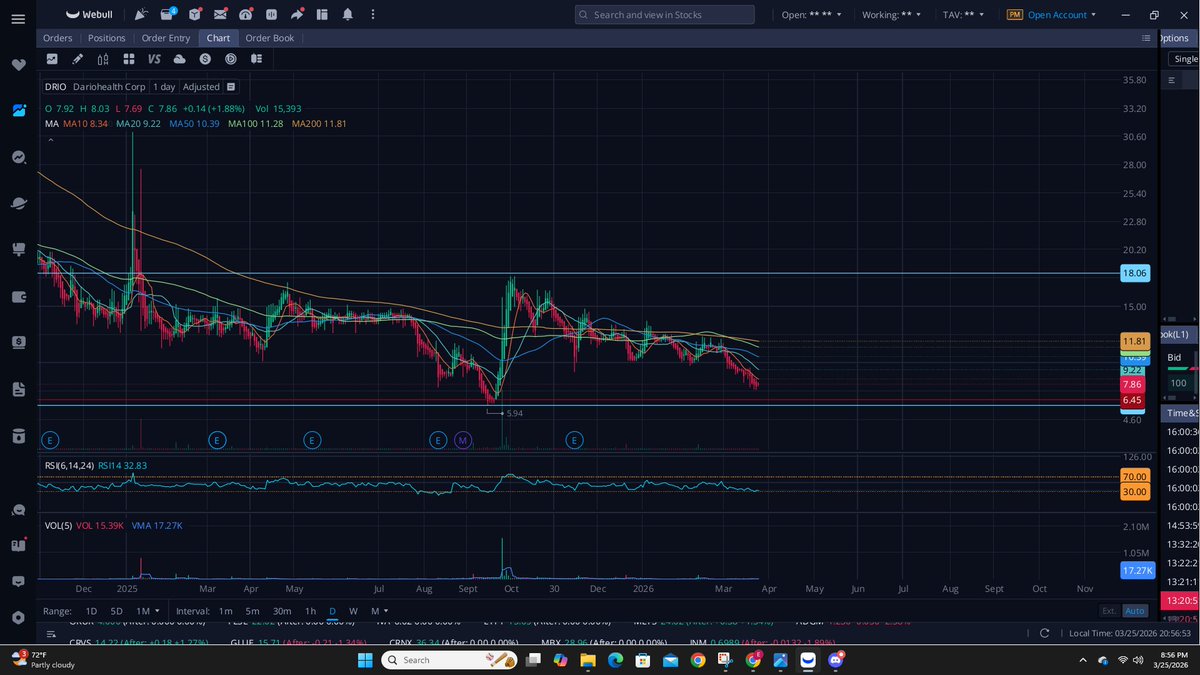Click the Open Account link
This screenshot has width=1200, height=675.
(x=1056, y=15)
